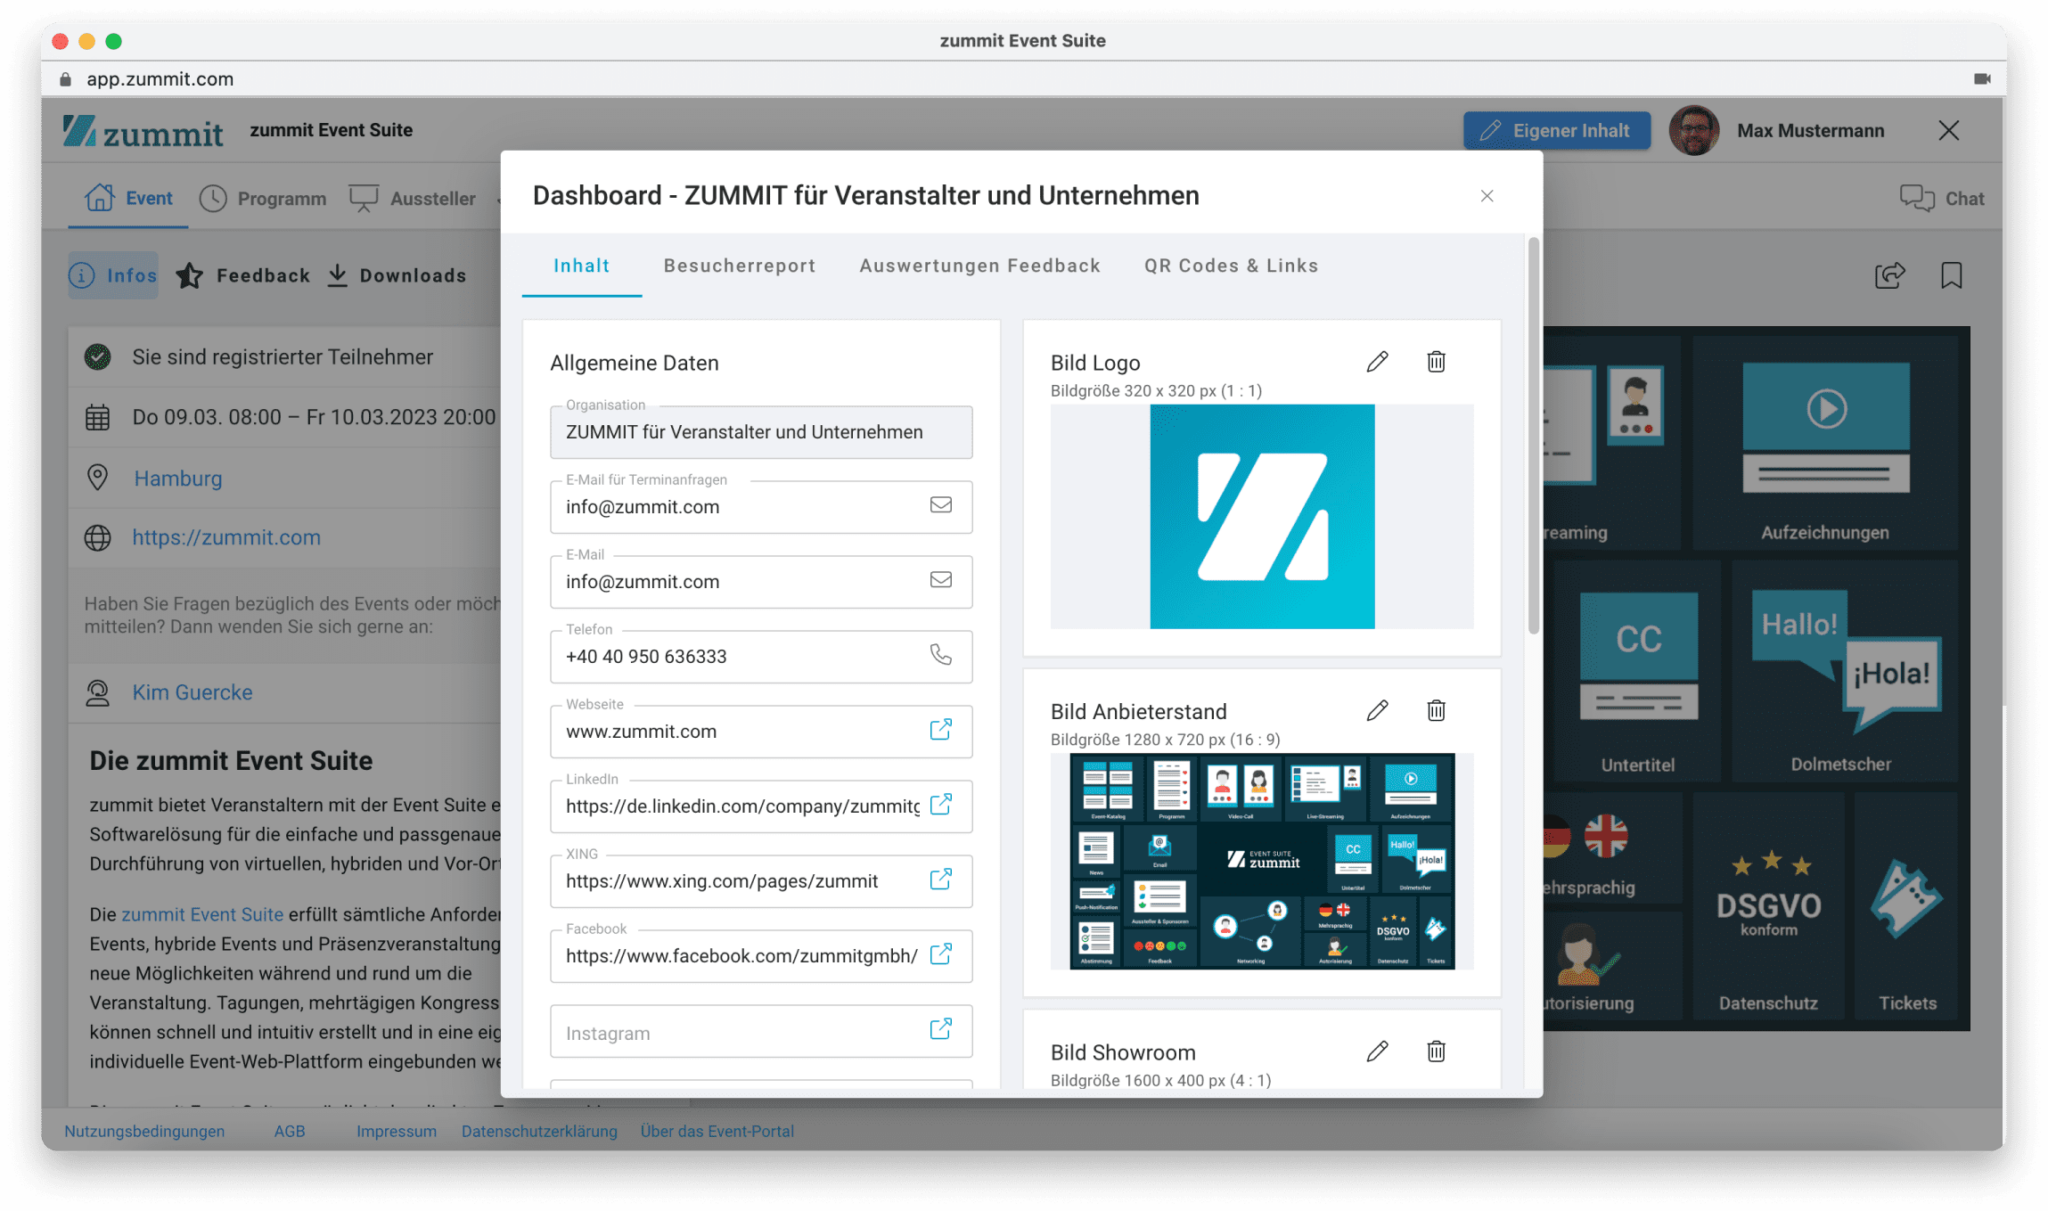Viewport: 2048px width, 1211px height.
Task: Edit the Bild Logo image
Action: [x=1378, y=361]
